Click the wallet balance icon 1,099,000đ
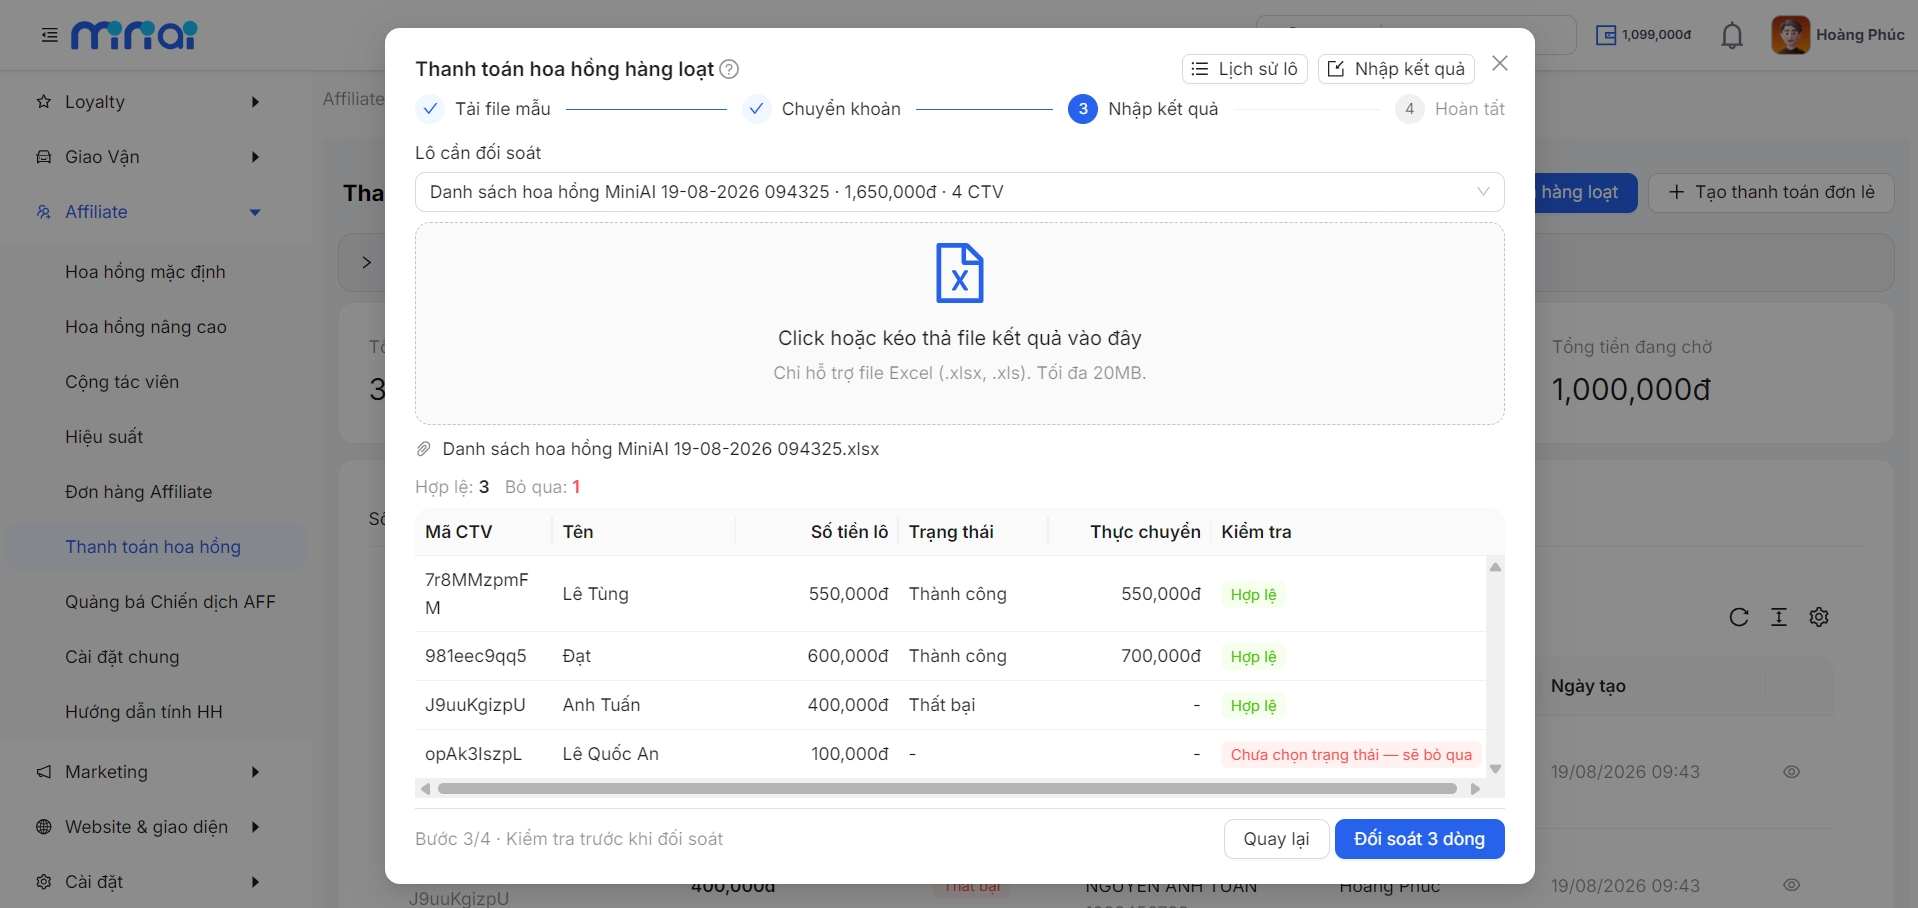 pos(1606,35)
